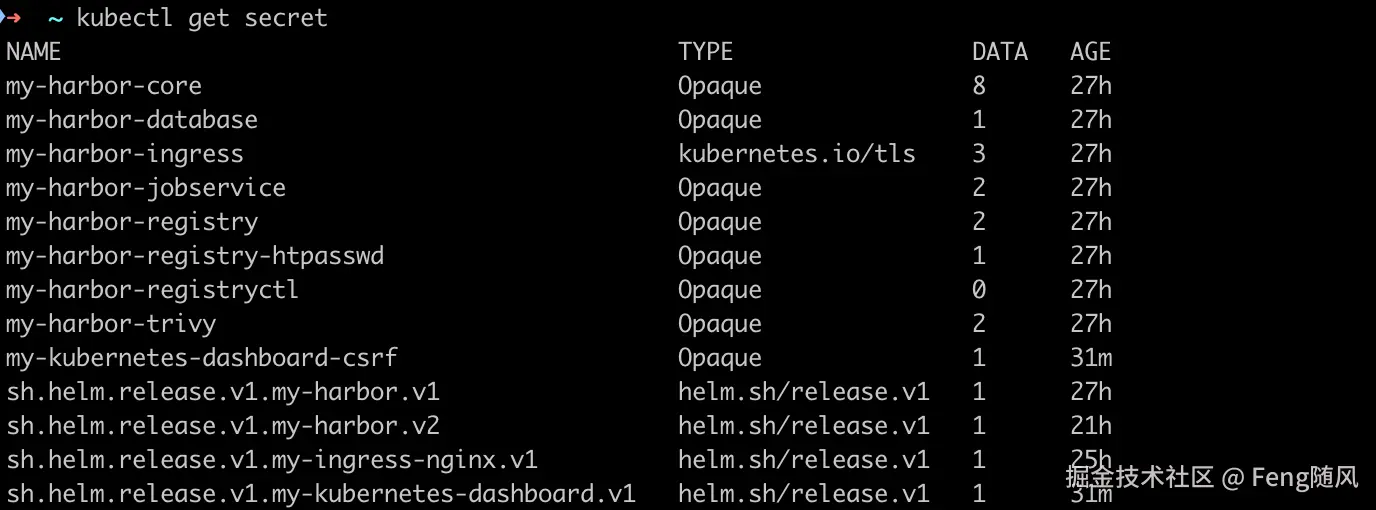Click the my-harbor-registry-htpasswd secret name
Viewport: 1376px width, 510px height.
click(195, 256)
